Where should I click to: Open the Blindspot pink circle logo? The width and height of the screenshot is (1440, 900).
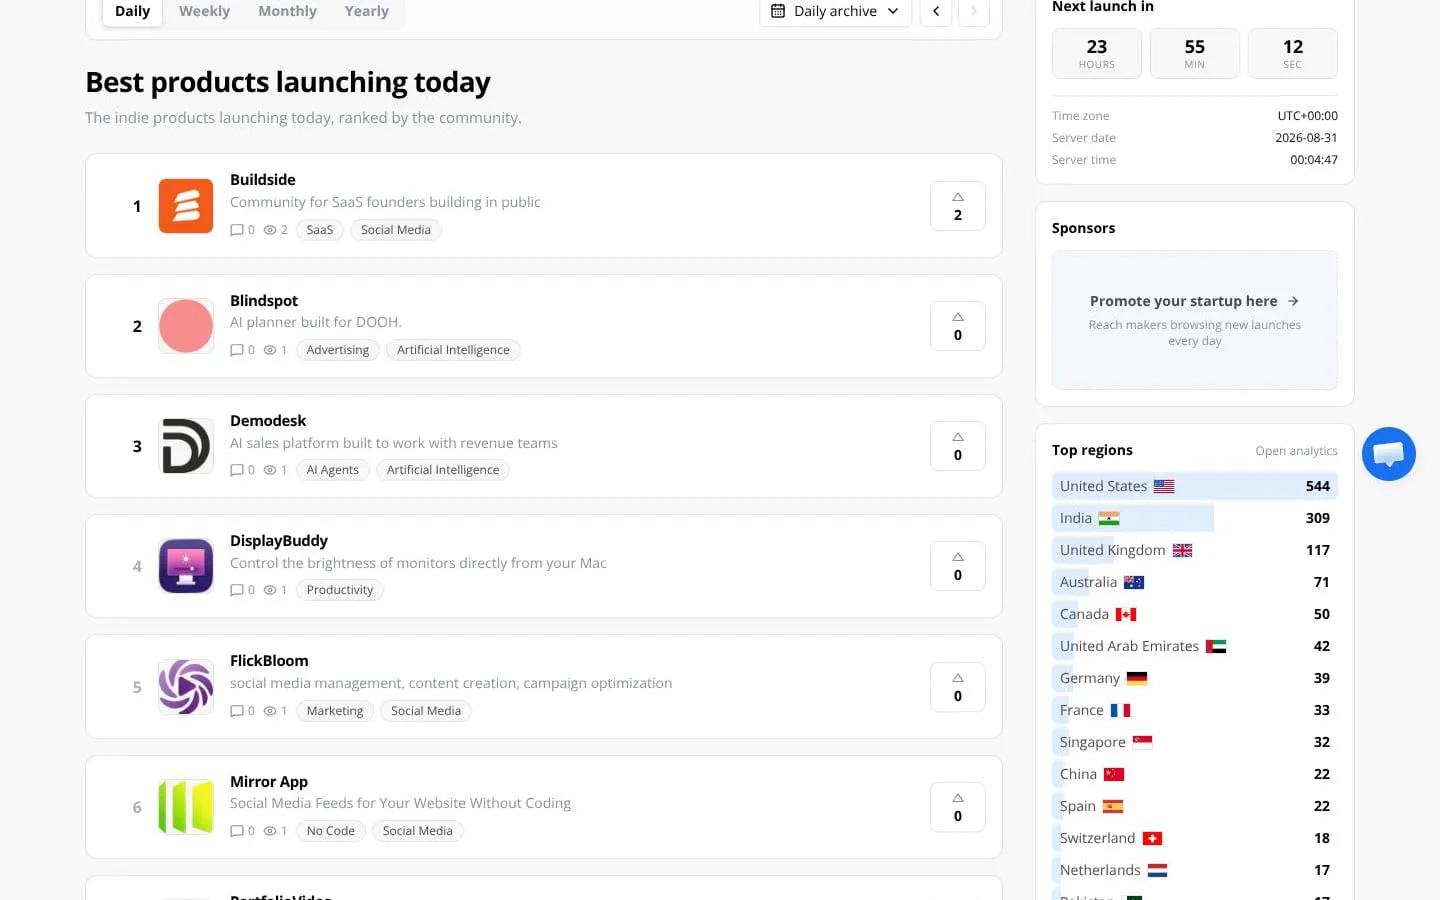pos(186,326)
